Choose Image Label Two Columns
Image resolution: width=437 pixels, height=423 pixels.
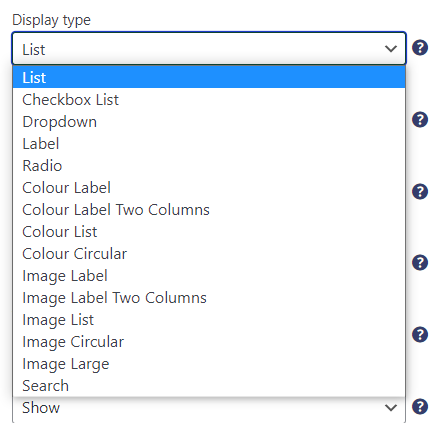(209, 297)
